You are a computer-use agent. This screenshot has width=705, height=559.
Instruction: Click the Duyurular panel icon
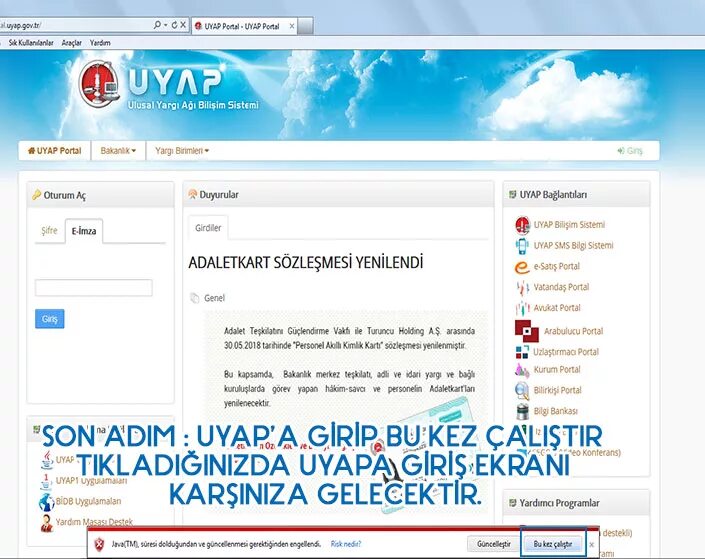point(192,194)
